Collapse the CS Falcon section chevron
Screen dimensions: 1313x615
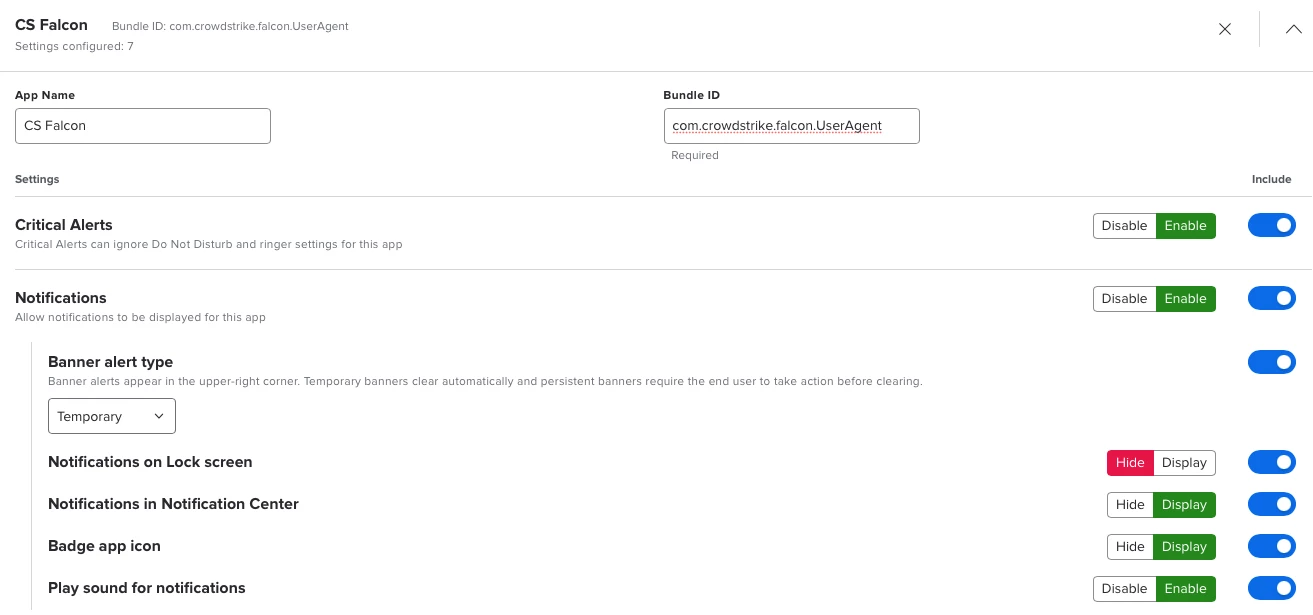click(x=1293, y=29)
